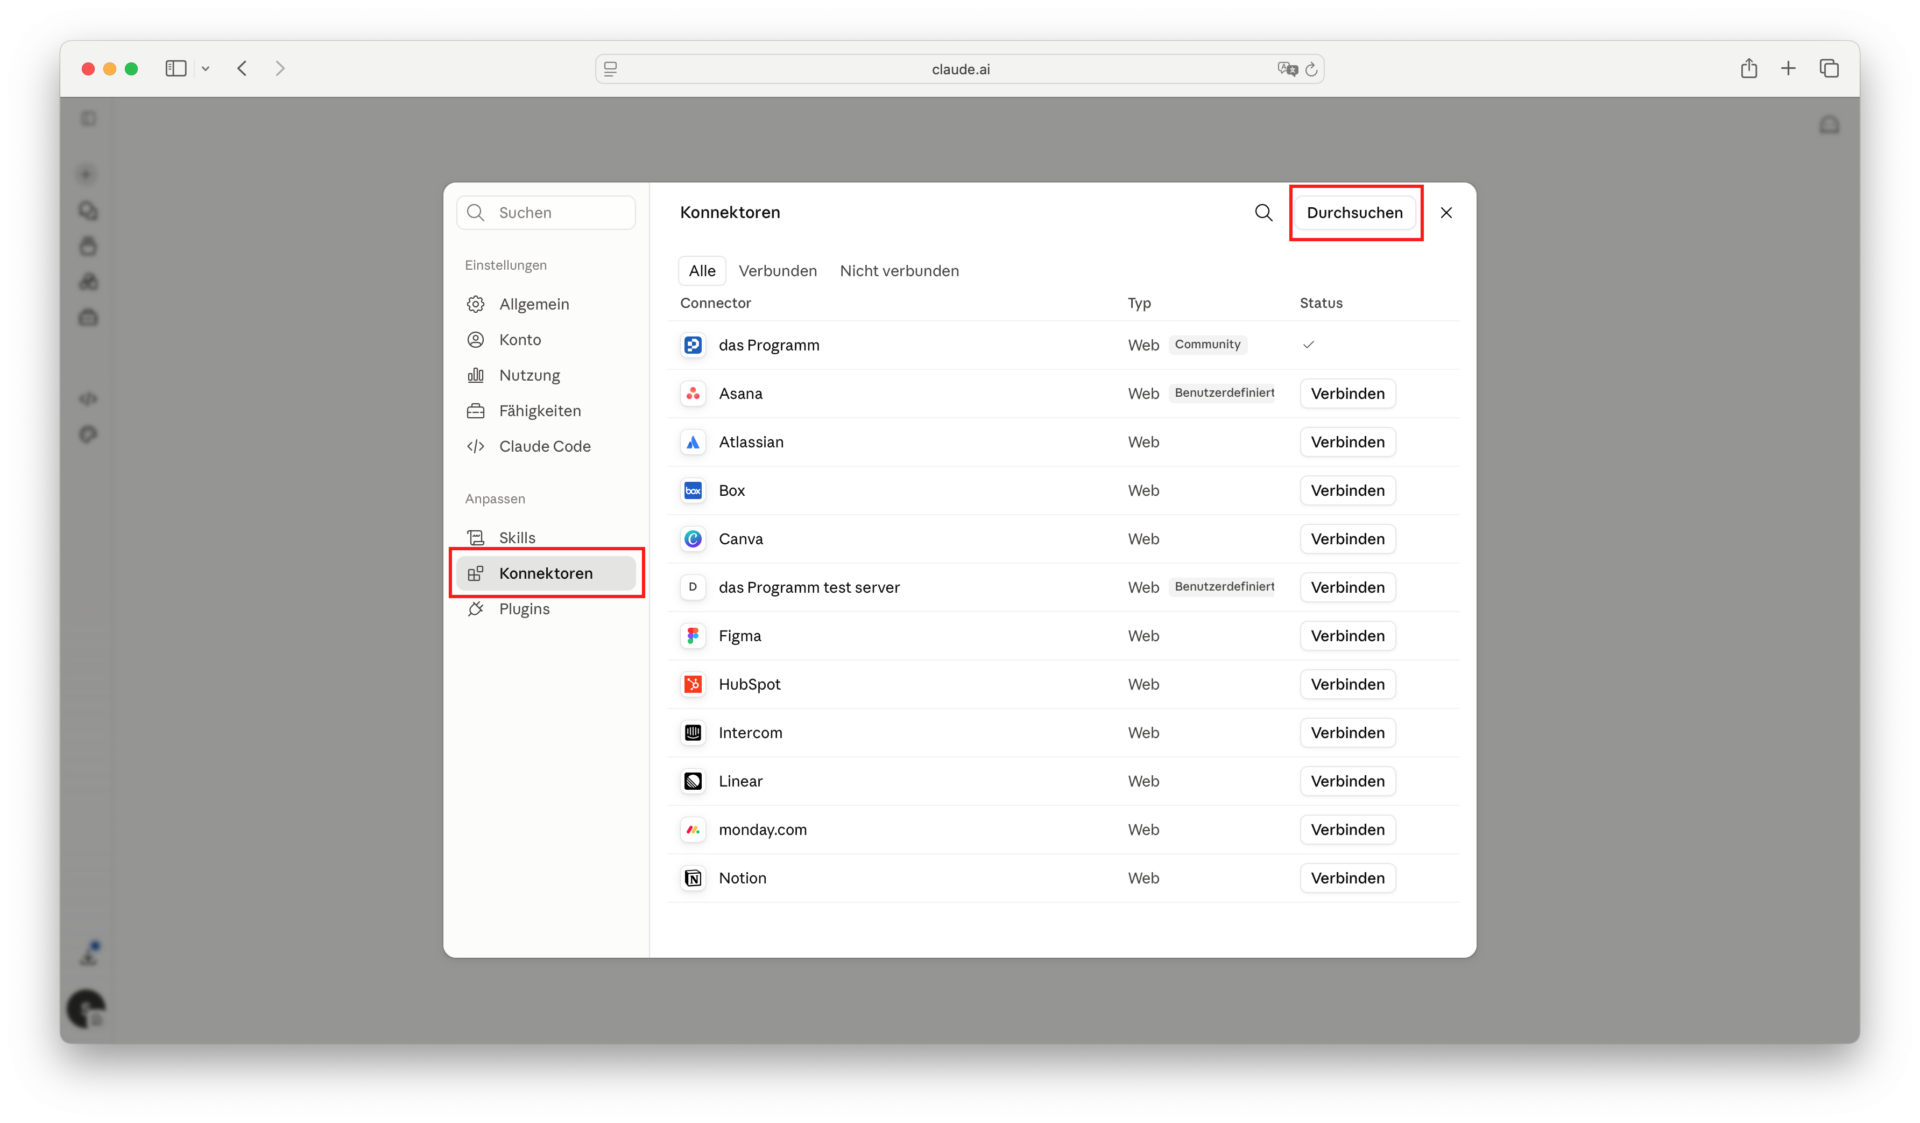Connect the monday.com connector

1348,830
